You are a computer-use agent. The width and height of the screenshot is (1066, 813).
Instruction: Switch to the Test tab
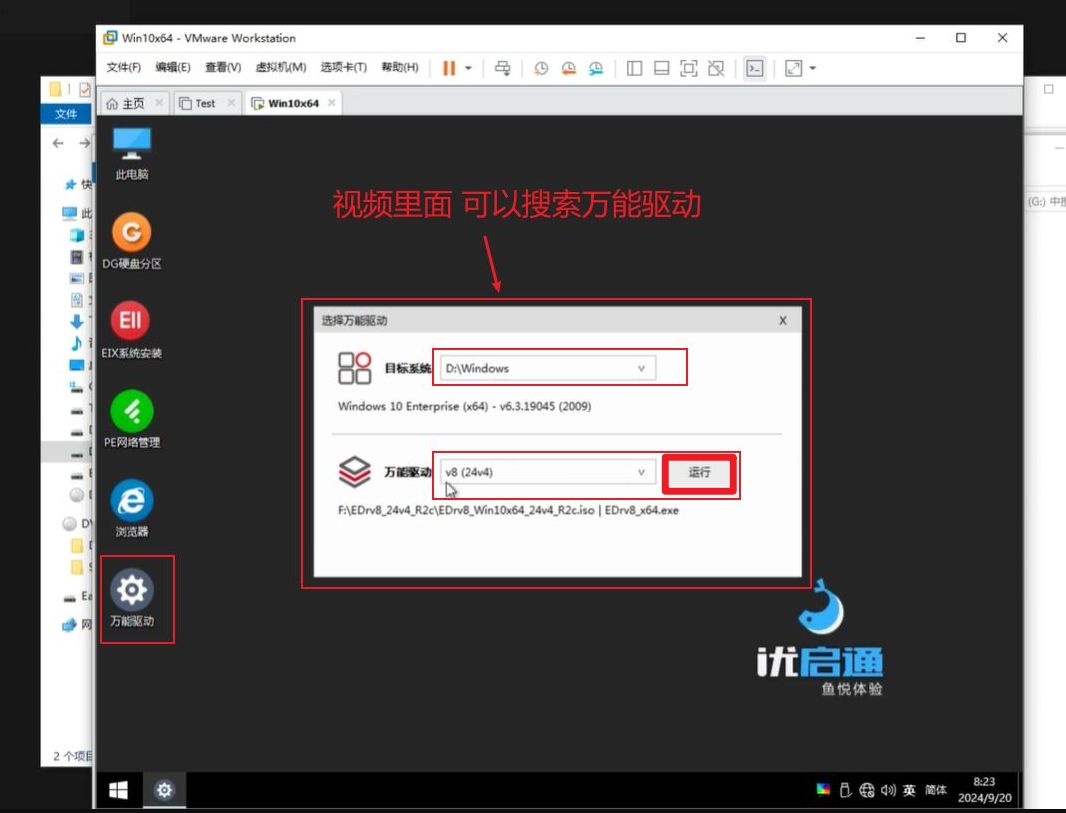pos(204,103)
